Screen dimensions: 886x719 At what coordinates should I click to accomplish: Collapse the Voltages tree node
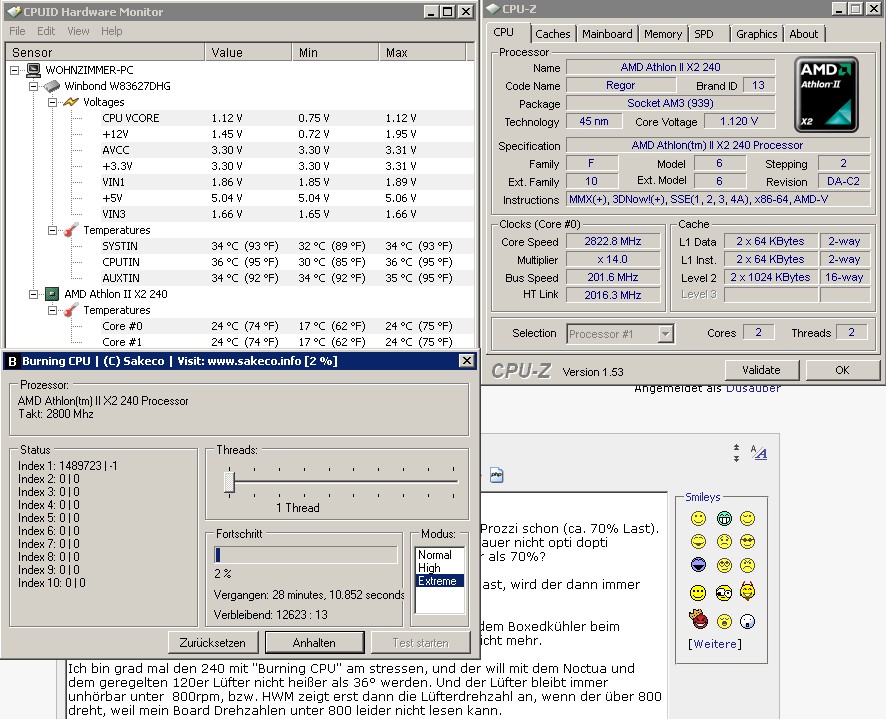(52, 102)
